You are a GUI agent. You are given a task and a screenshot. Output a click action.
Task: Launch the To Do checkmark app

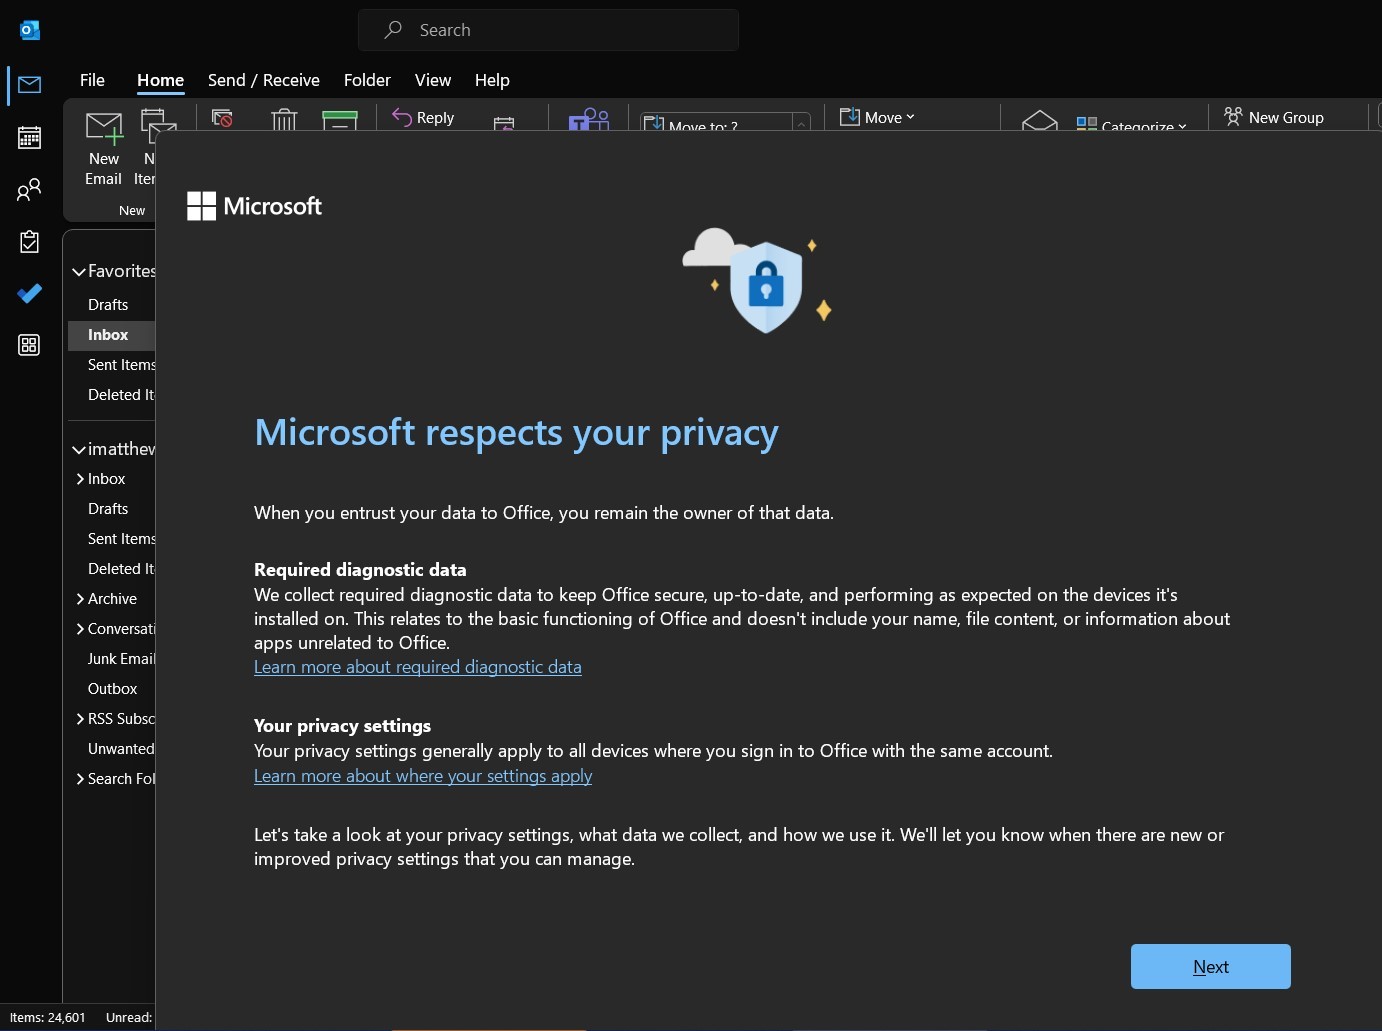[29, 293]
